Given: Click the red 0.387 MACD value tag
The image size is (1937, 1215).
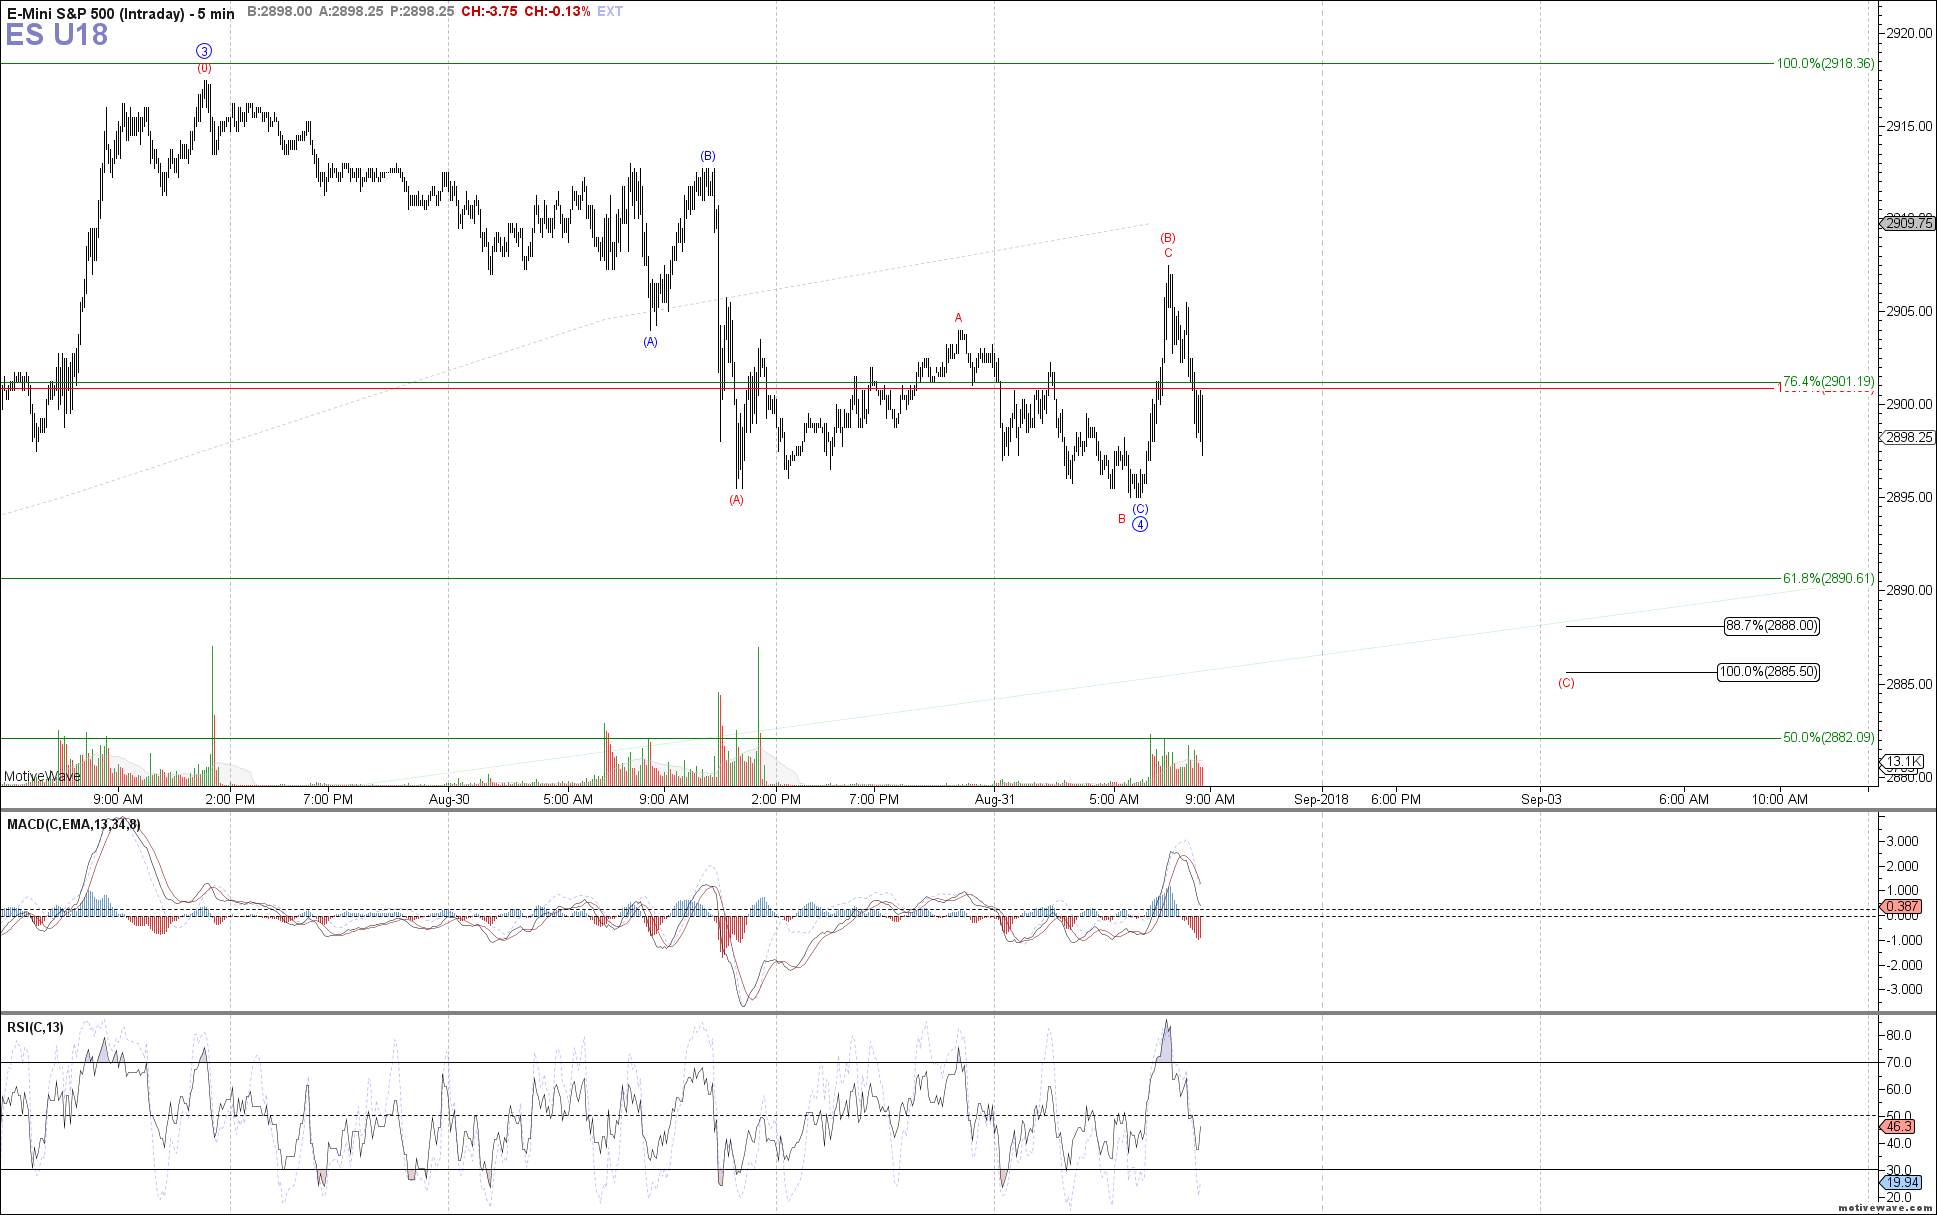Looking at the screenshot, I should click(1902, 907).
